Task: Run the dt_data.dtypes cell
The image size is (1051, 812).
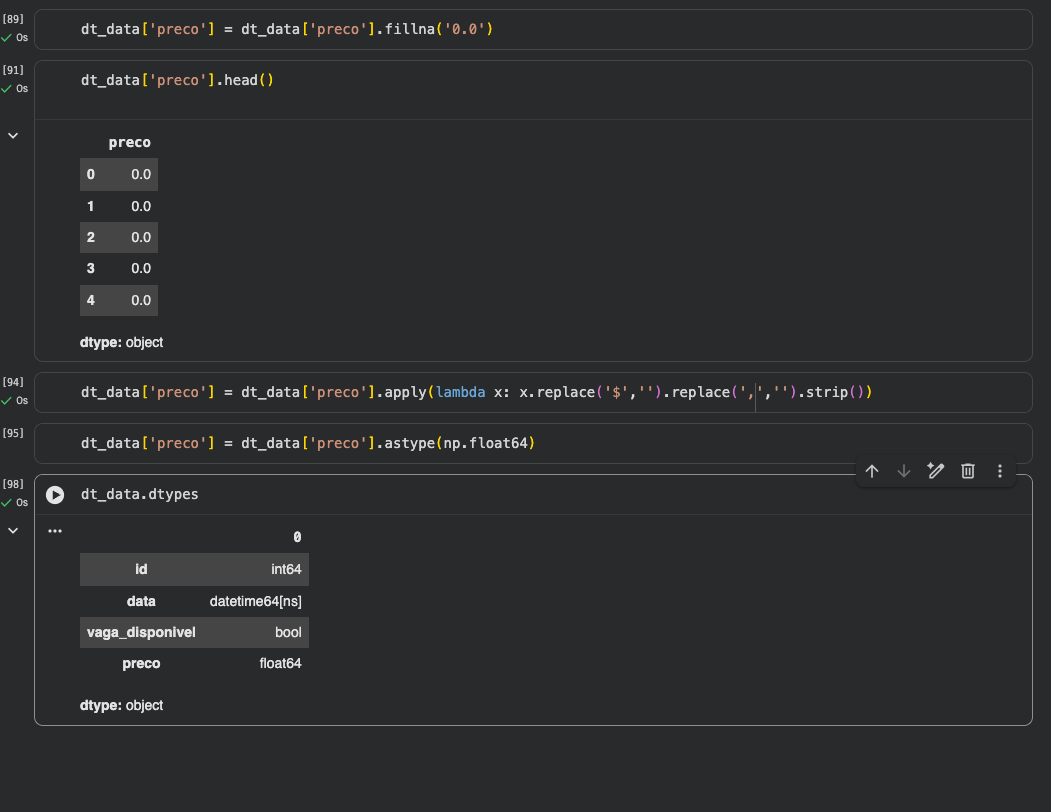Action: (x=55, y=495)
